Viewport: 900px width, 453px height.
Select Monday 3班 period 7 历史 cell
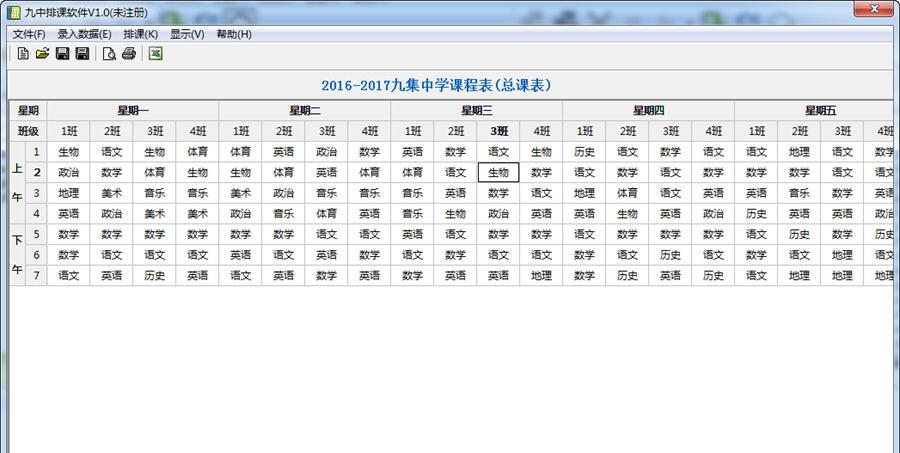coord(154,276)
